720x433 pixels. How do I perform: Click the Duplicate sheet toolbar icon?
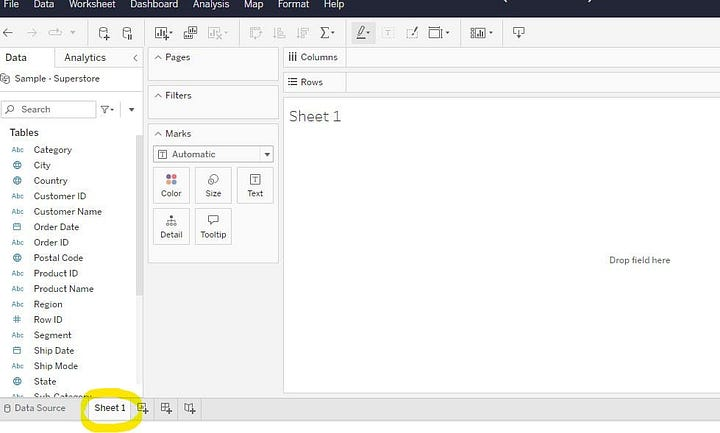point(190,33)
